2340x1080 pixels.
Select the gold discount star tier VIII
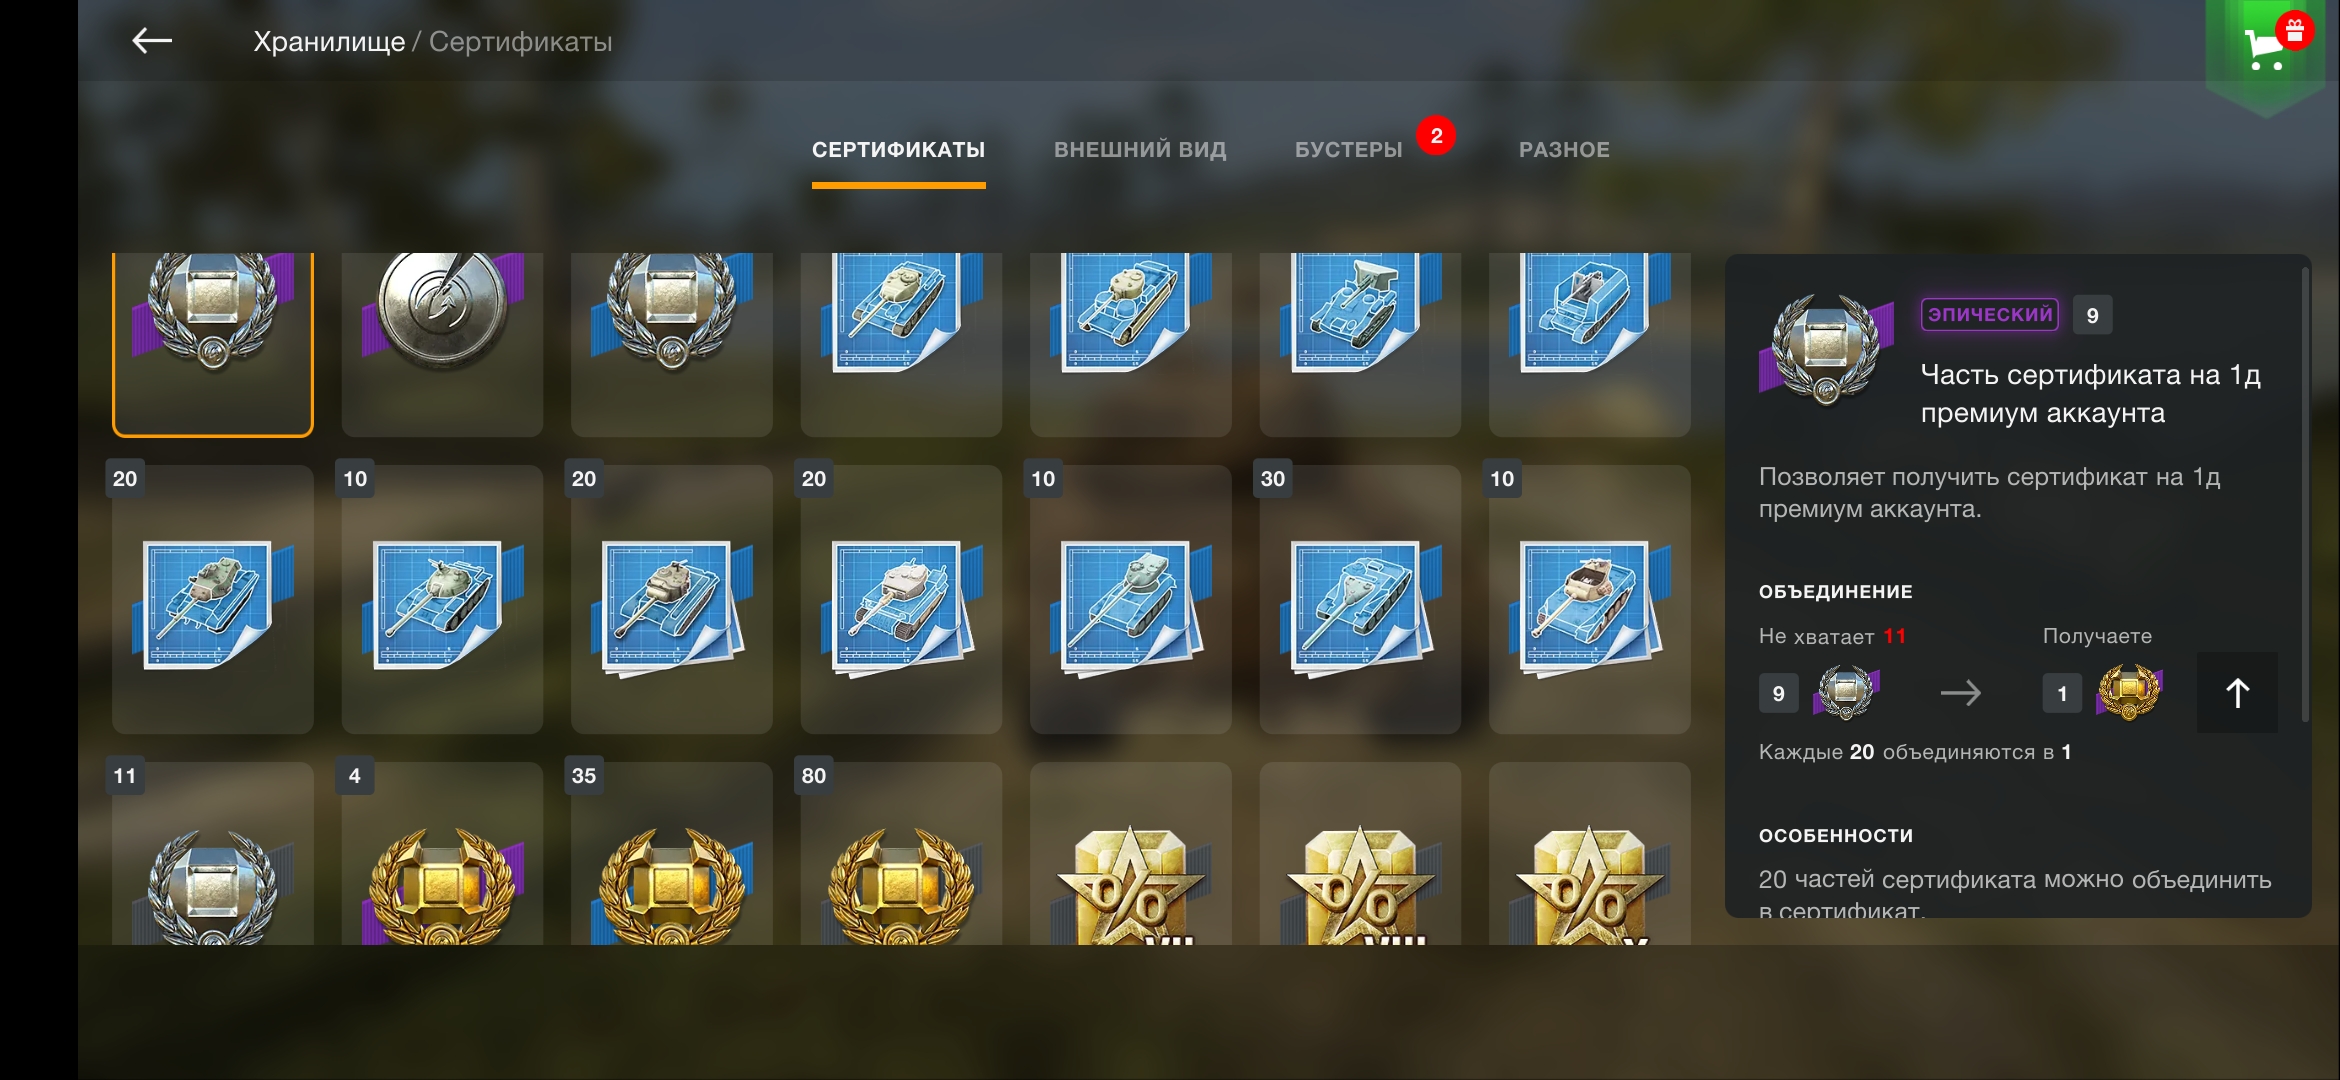click(1360, 853)
